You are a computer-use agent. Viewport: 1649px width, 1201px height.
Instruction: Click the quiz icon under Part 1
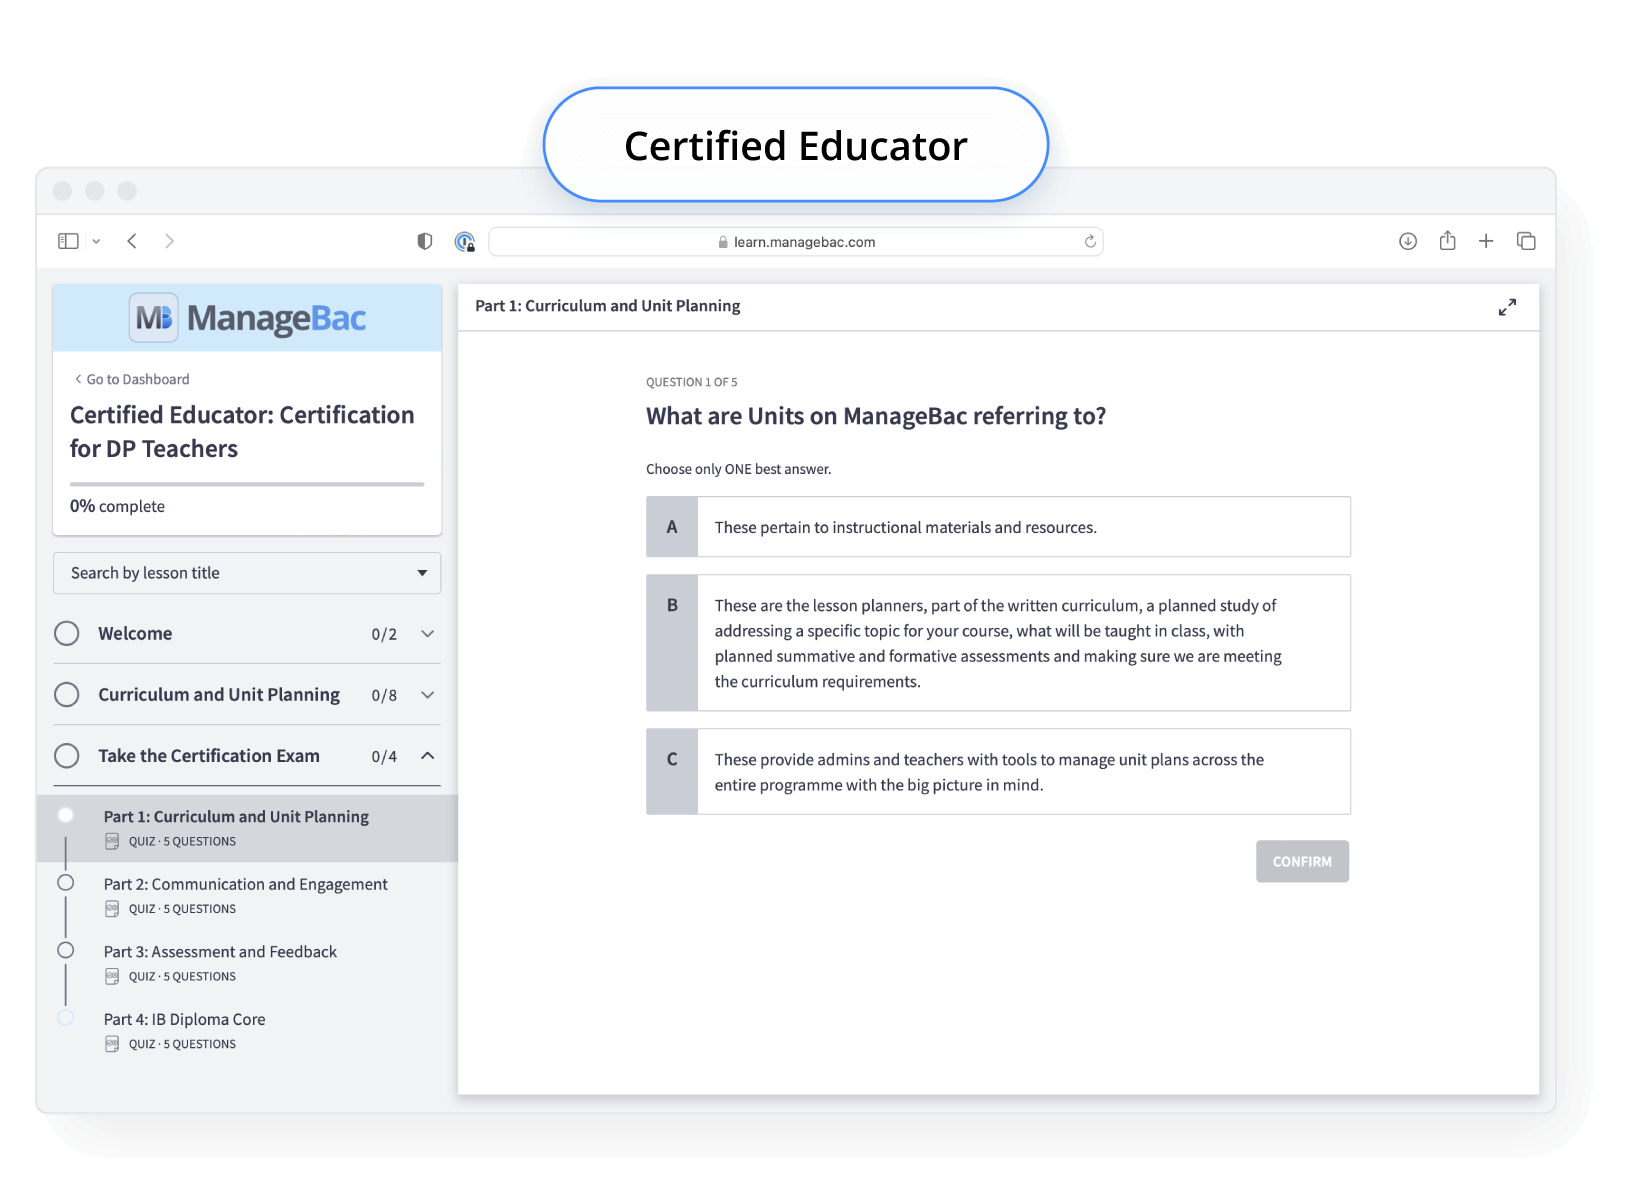(x=112, y=842)
